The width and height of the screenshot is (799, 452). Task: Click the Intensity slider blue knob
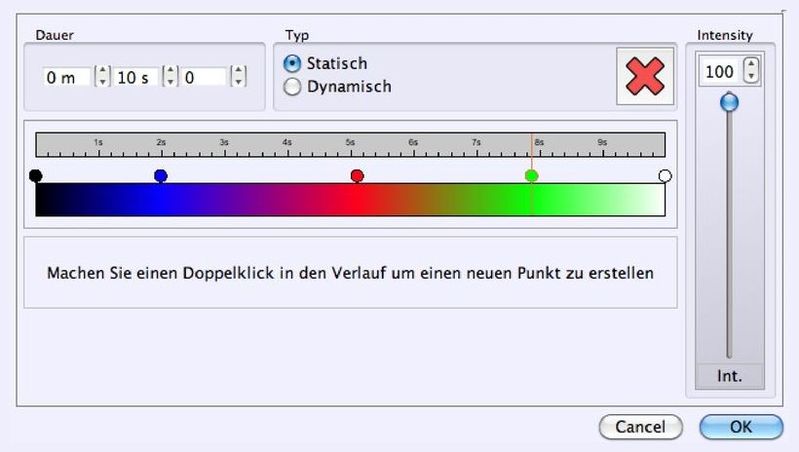(x=729, y=102)
